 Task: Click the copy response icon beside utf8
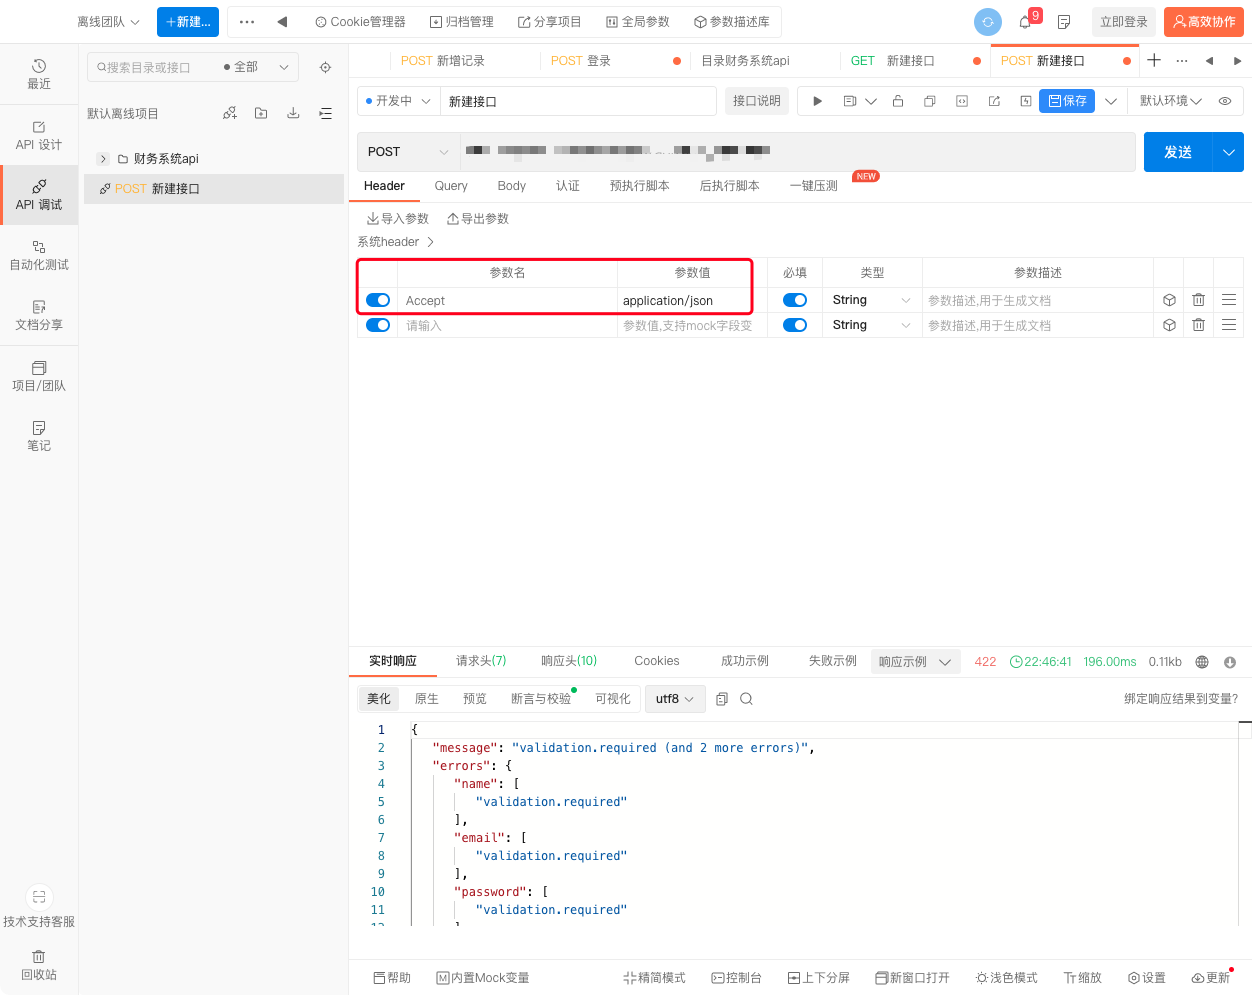[722, 699]
